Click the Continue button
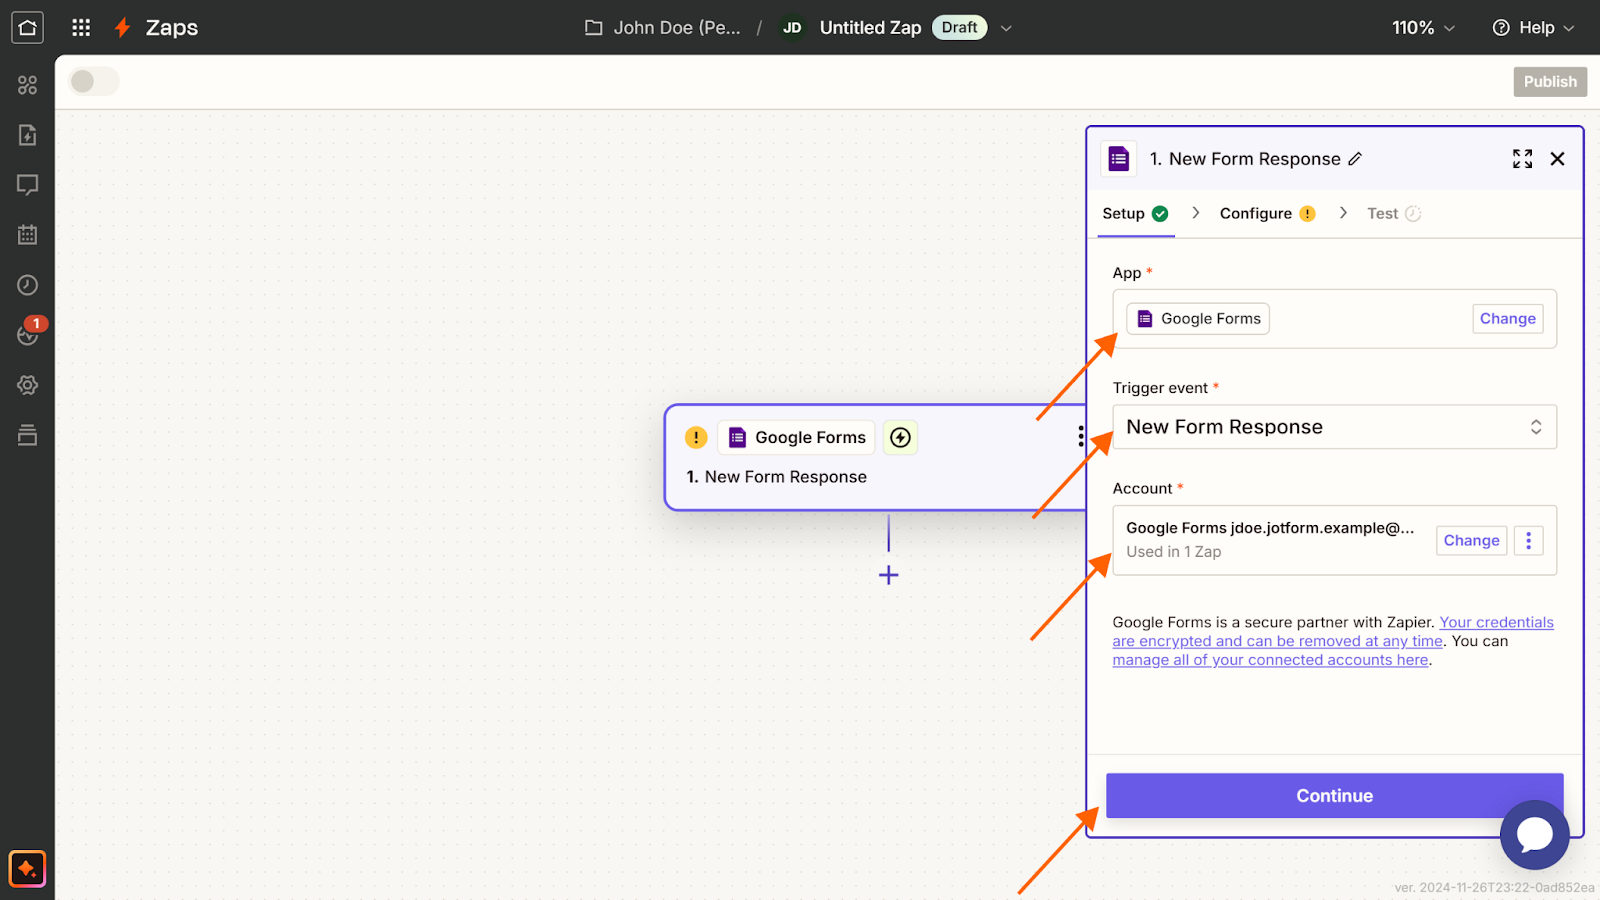Viewport: 1600px width, 900px height. tap(1334, 795)
